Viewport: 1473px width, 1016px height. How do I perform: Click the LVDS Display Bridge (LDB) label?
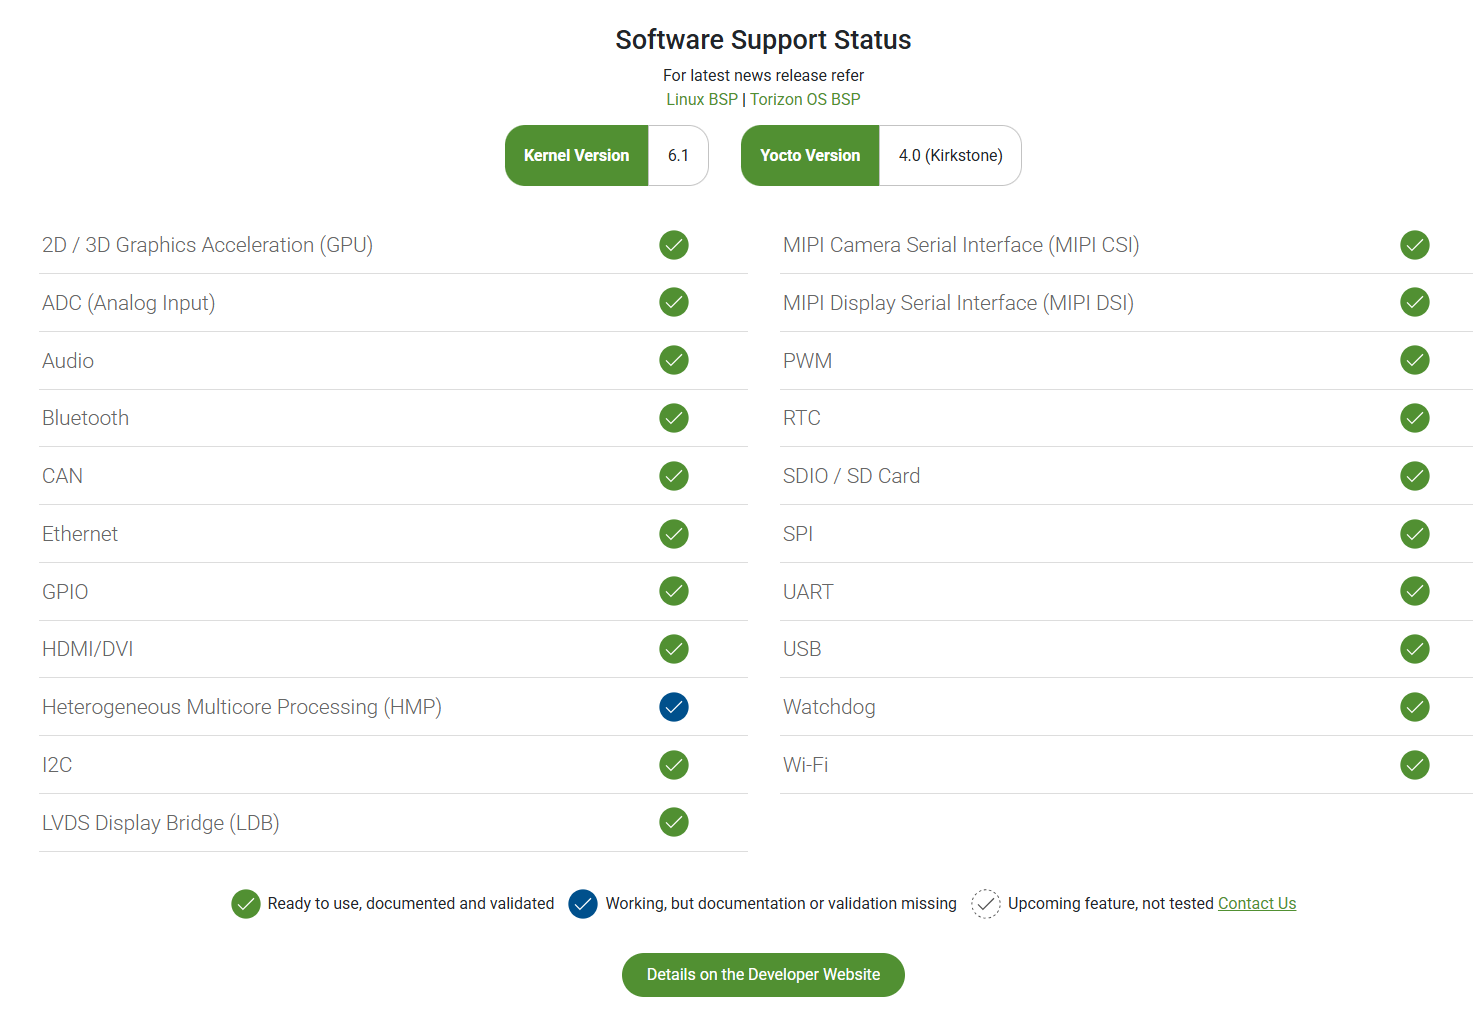(160, 823)
